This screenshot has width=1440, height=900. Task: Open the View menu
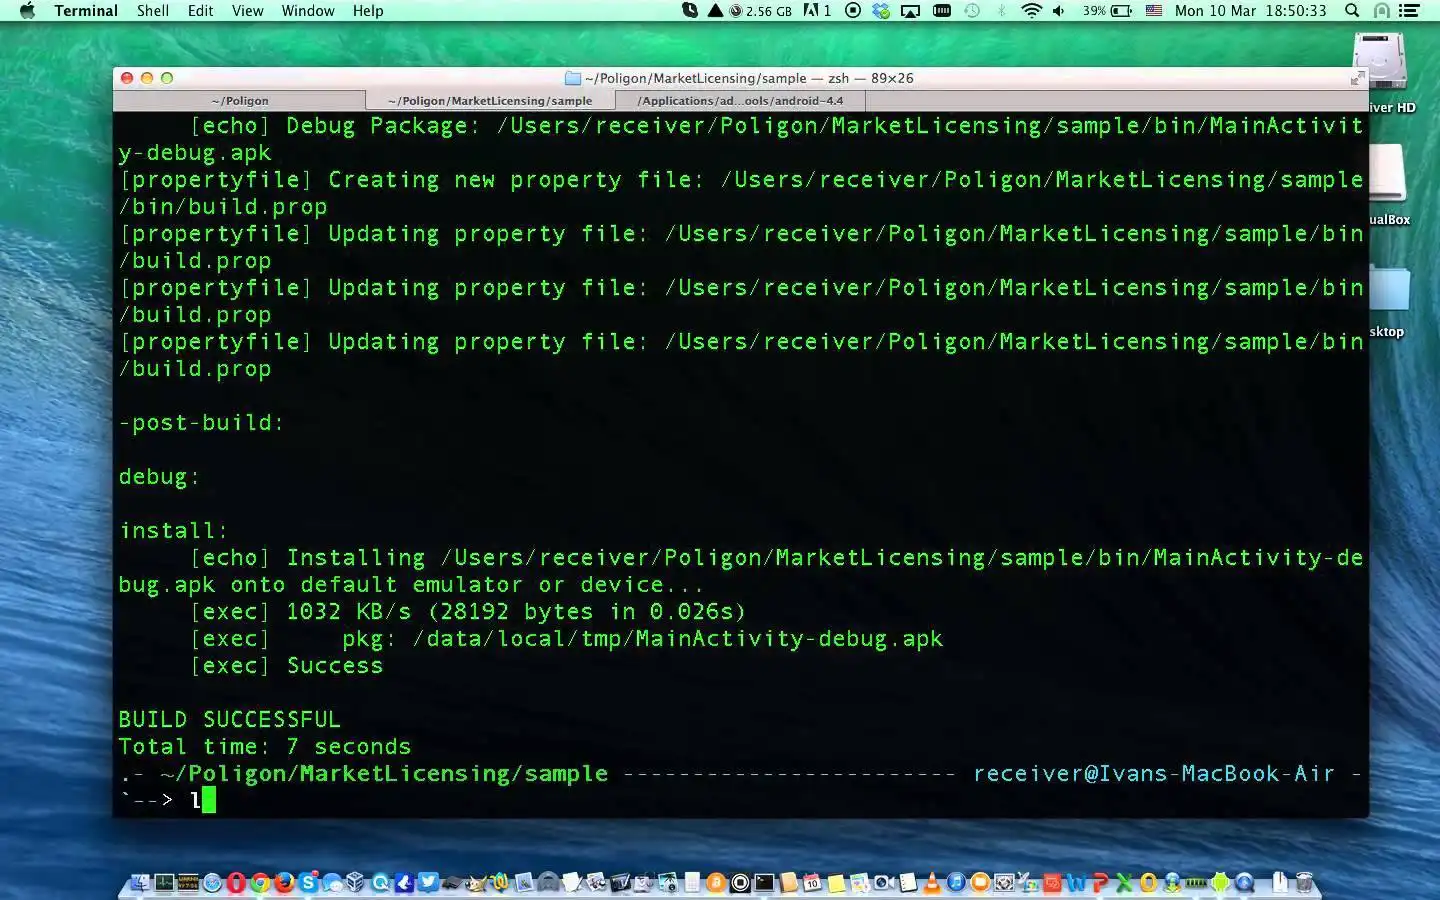tap(247, 11)
